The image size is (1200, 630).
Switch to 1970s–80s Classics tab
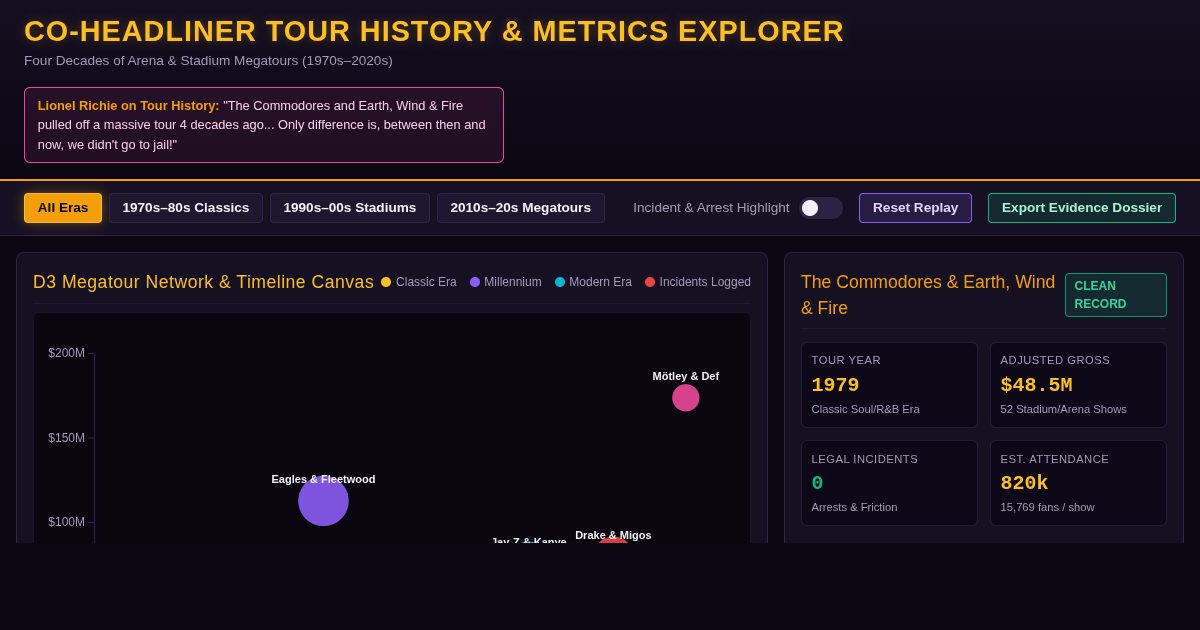click(x=186, y=208)
